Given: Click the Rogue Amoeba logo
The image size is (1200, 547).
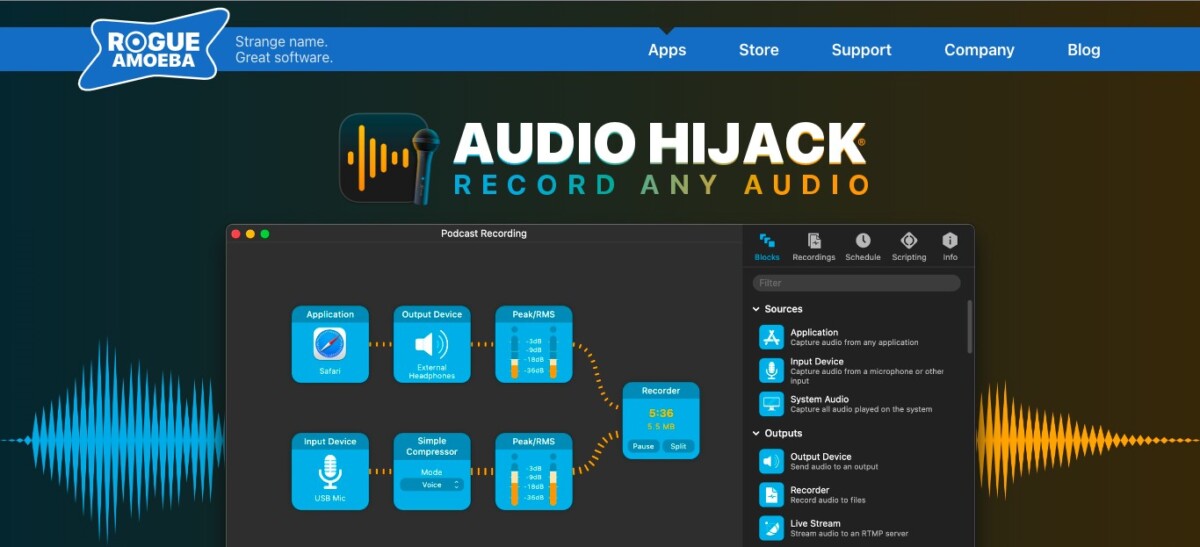Looking at the screenshot, I should (154, 48).
